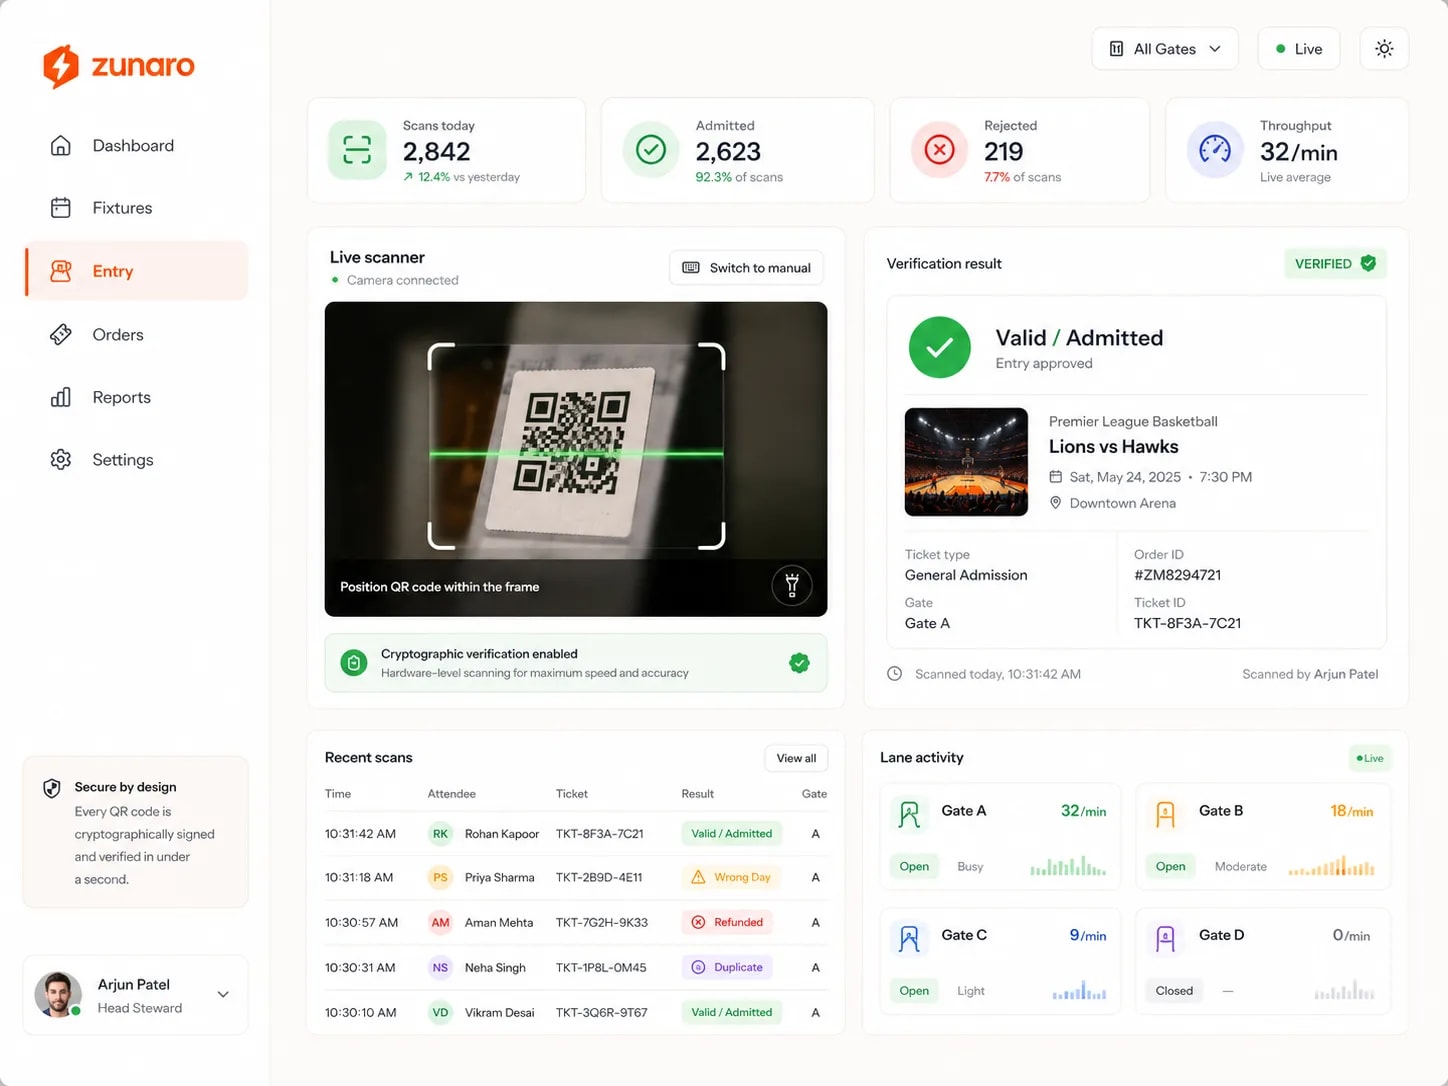Click Switch to manual button
Image resolution: width=1448 pixels, height=1086 pixels.
click(x=746, y=268)
